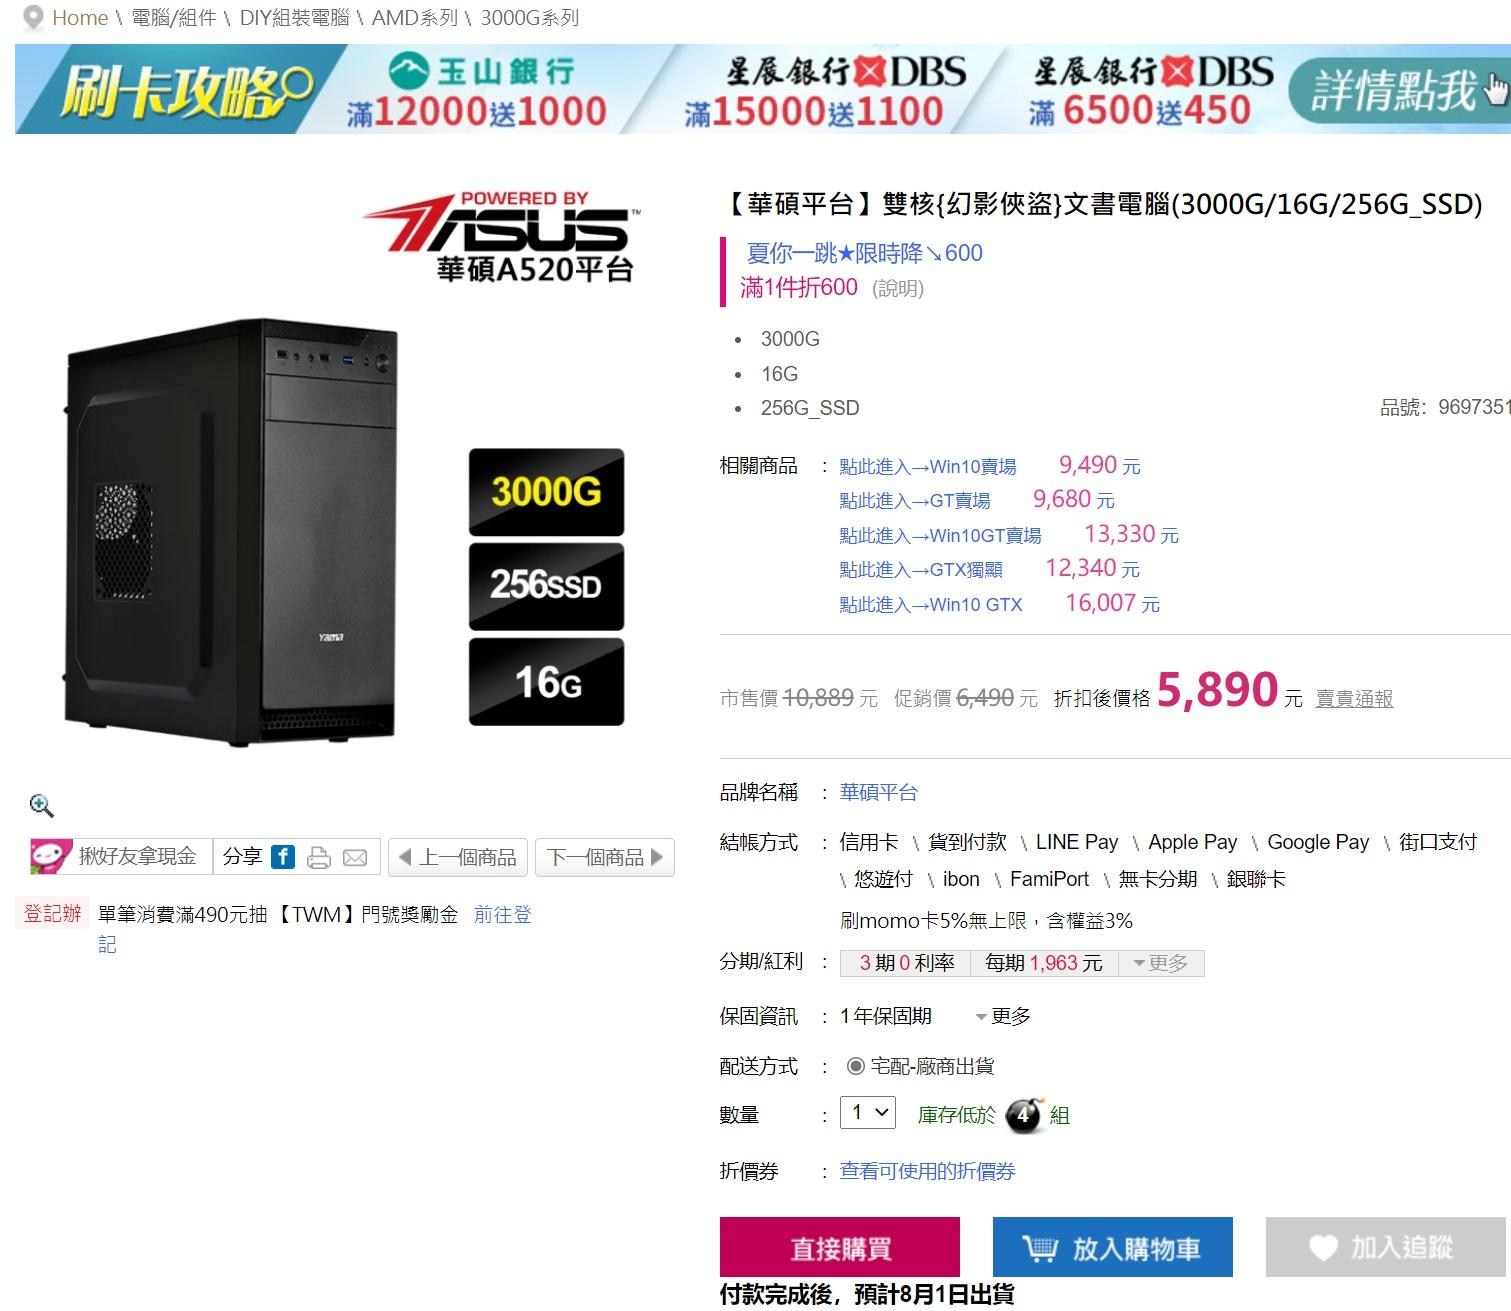Click 直接購買 buy now button

click(x=840, y=1247)
